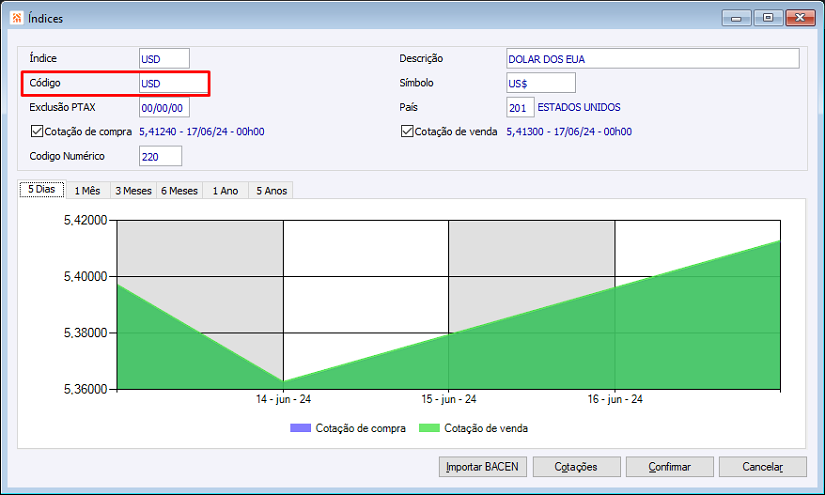This screenshot has height=495, width=825.
Task: Select the 5 Dias tab
Action: point(42,189)
